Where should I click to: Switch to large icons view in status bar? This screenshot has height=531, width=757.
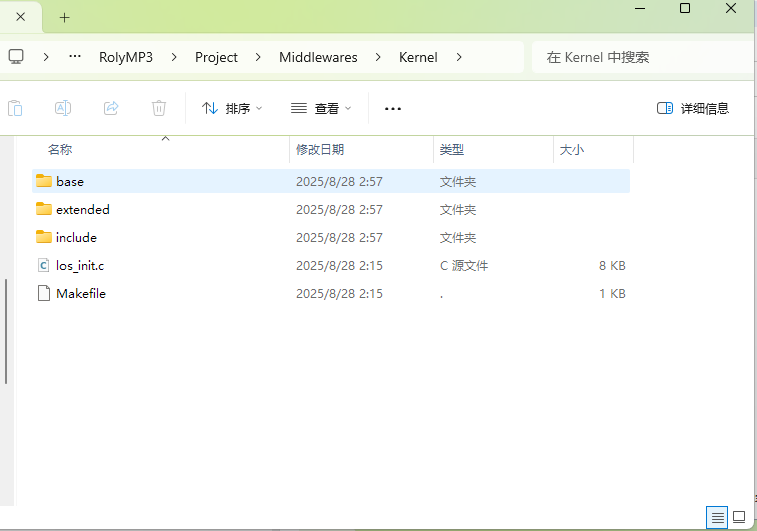point(739,517)
